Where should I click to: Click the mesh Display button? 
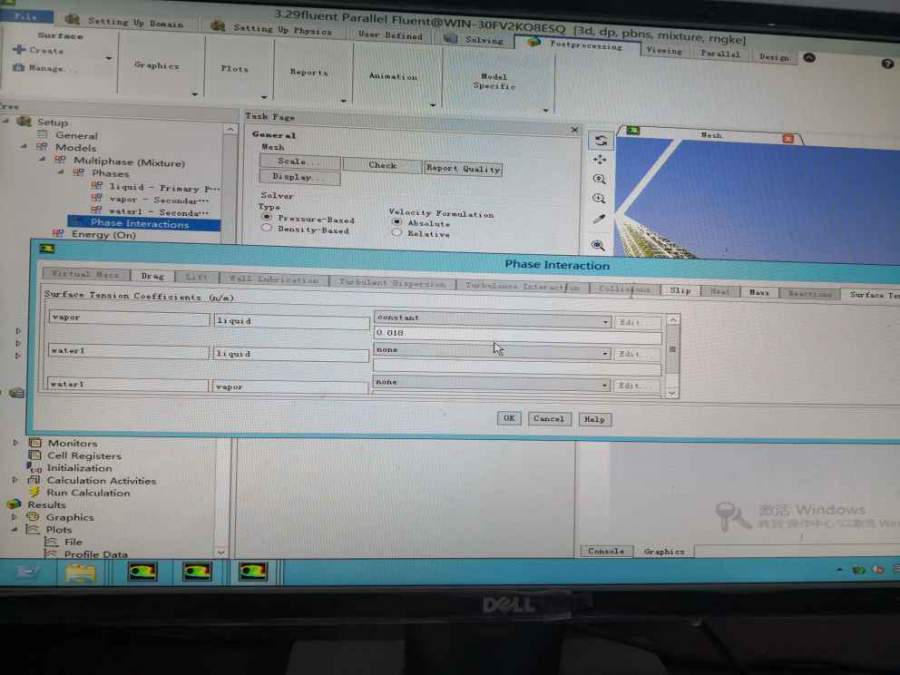(x=300, y=177)
